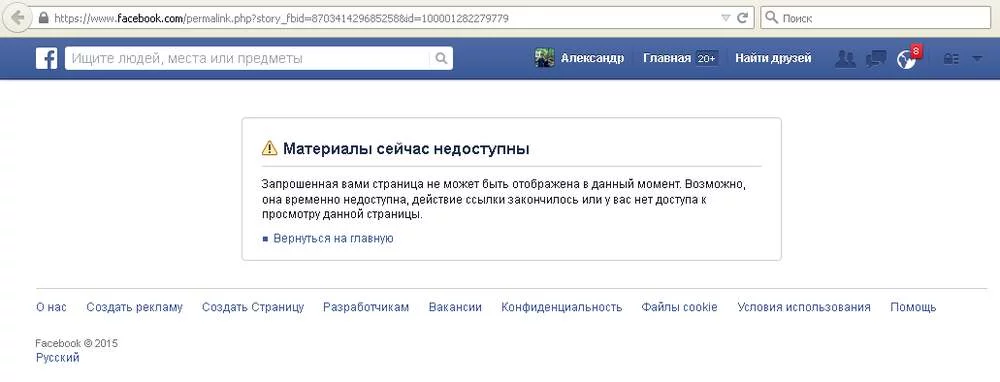Viewport: 1000px width, 382px height.
Task: Open privacy shortcuts lock icon
Action: (951, 59)
